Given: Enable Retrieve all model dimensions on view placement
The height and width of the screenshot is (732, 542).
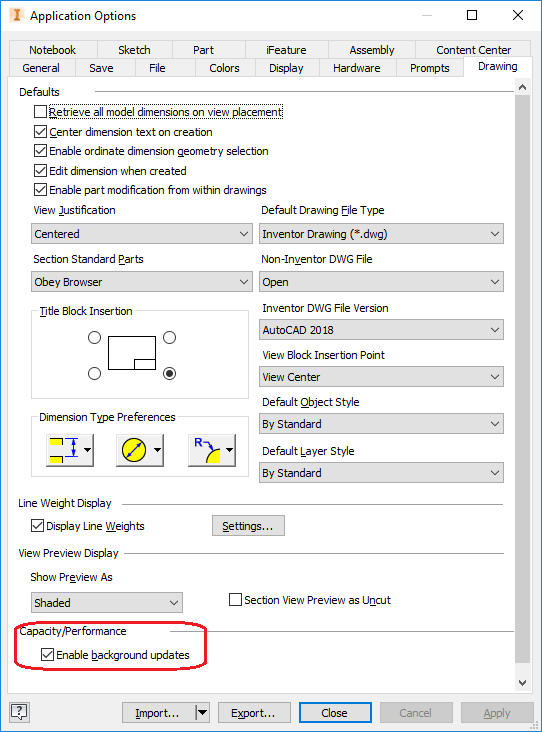Looking at the screenshot, I should coord(41,112).
